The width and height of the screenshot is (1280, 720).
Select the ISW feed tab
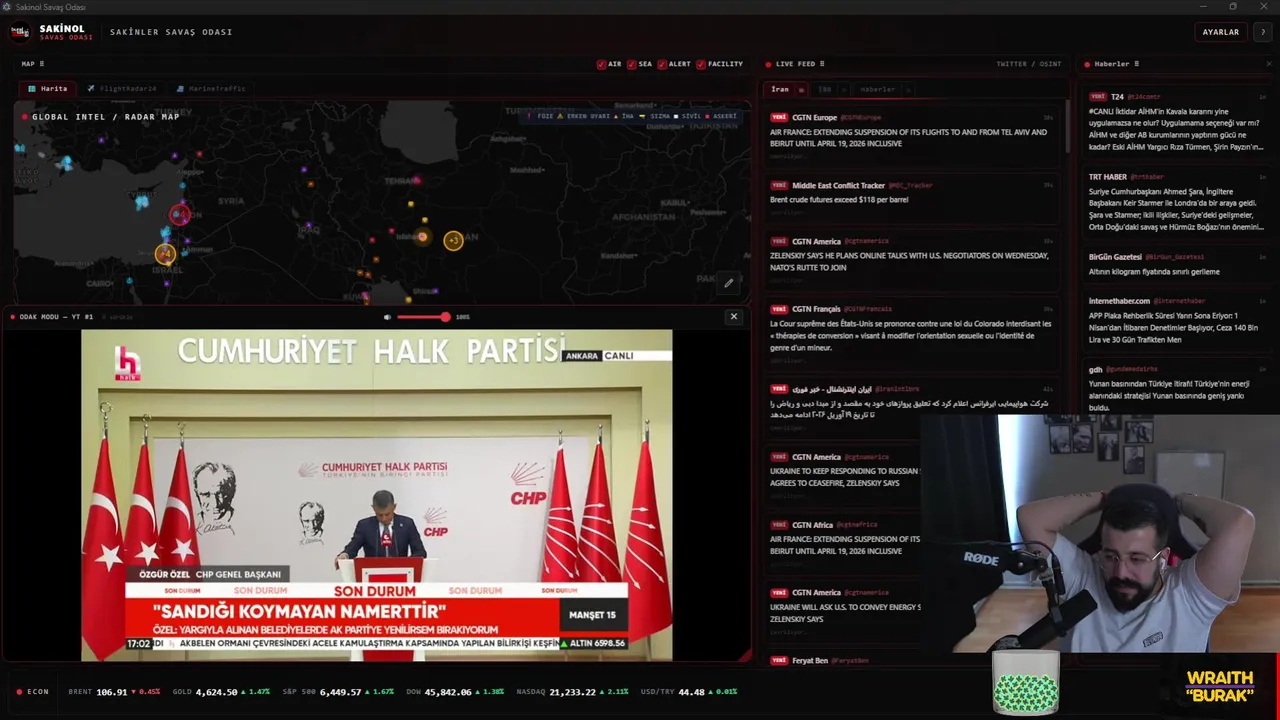click(x=825, y=89)
